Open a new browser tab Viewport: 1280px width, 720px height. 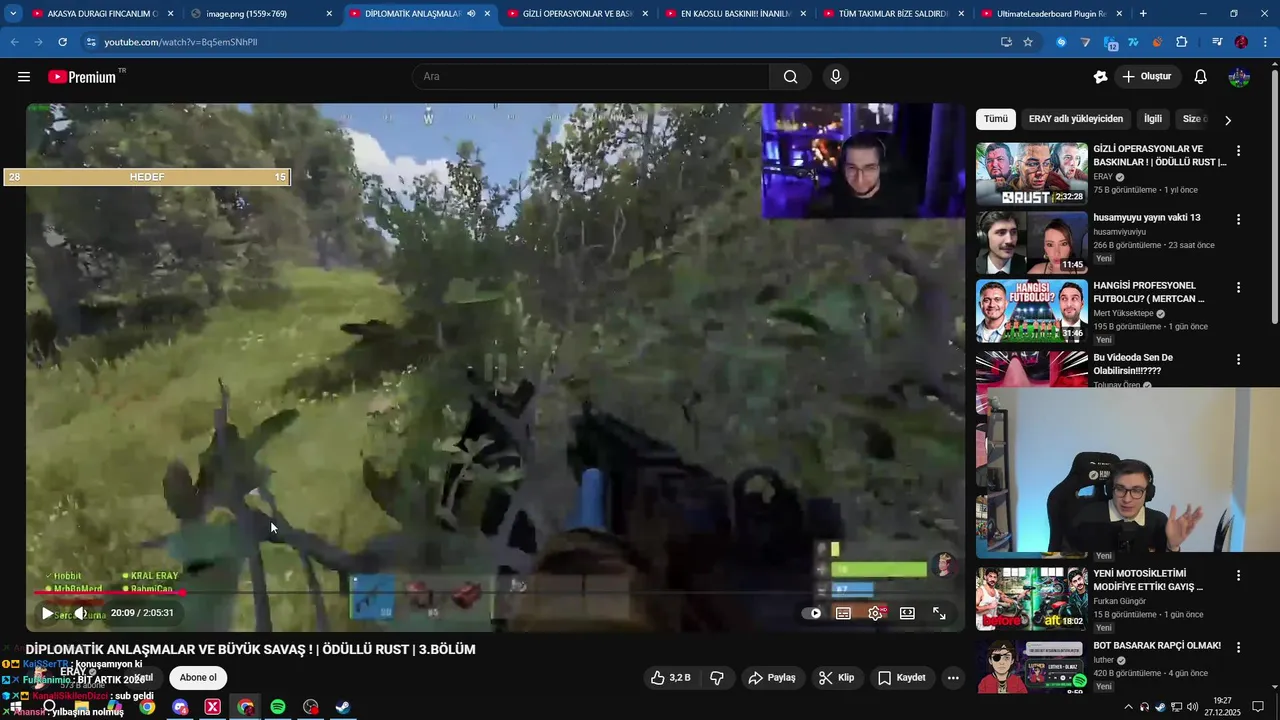(1143, 14)
